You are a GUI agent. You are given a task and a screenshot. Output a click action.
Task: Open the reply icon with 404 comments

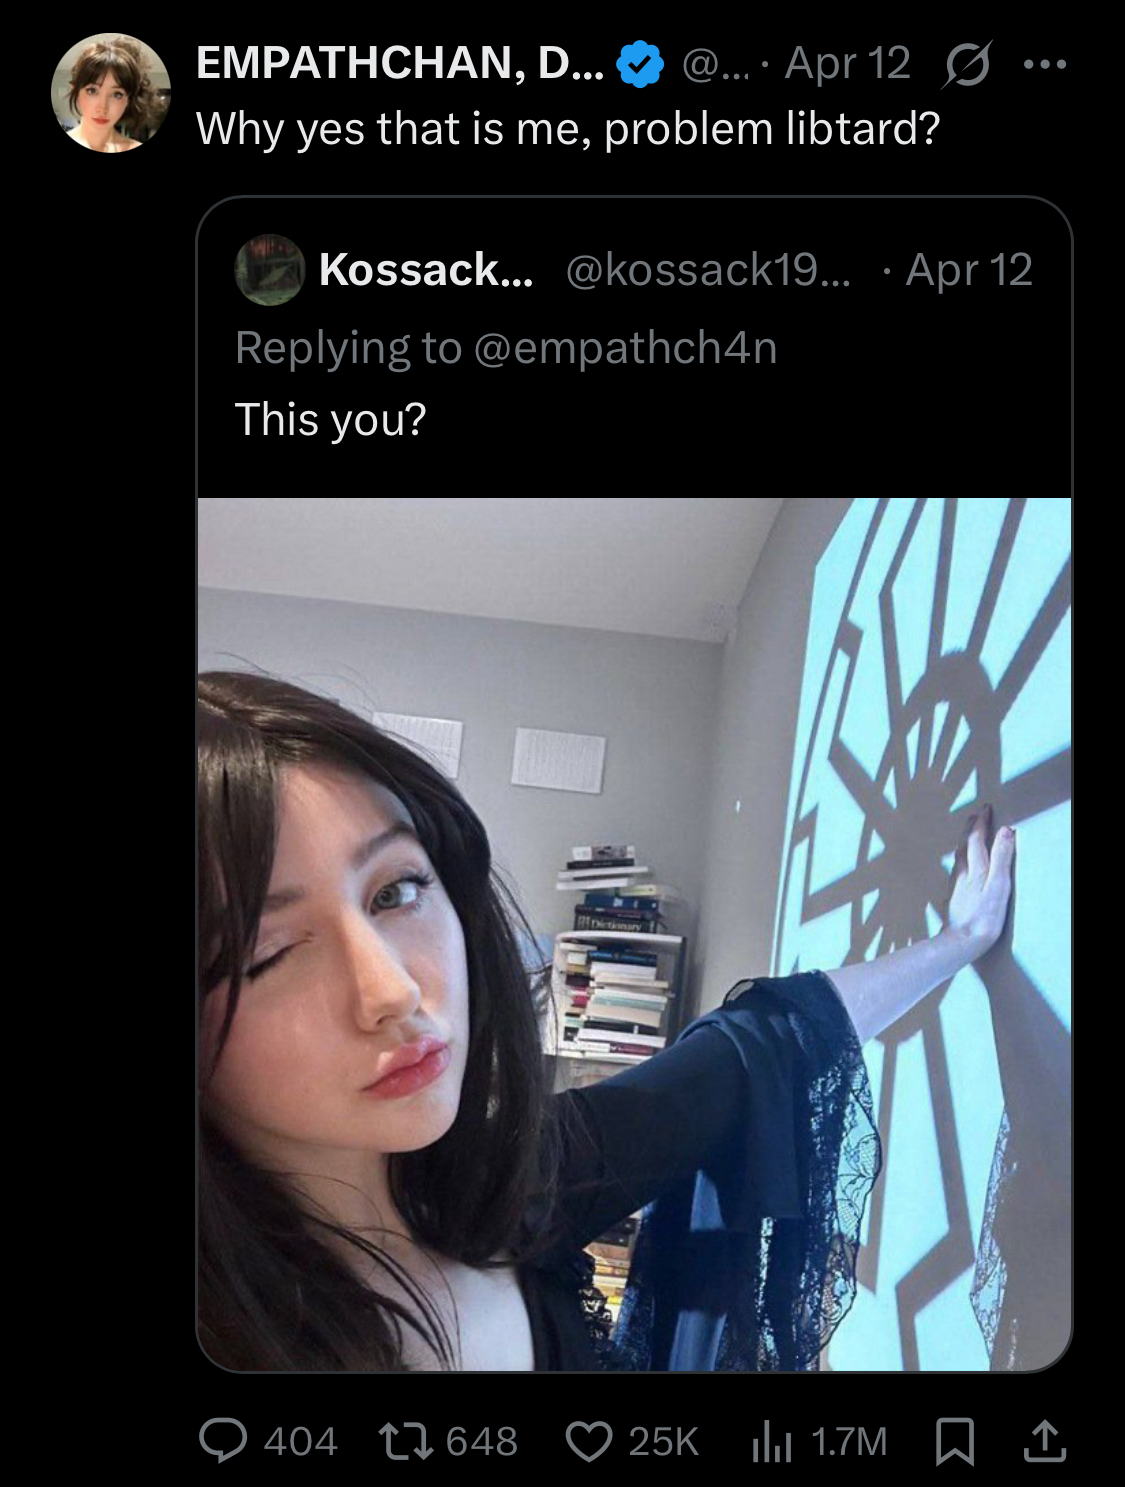coord(223,1441)
